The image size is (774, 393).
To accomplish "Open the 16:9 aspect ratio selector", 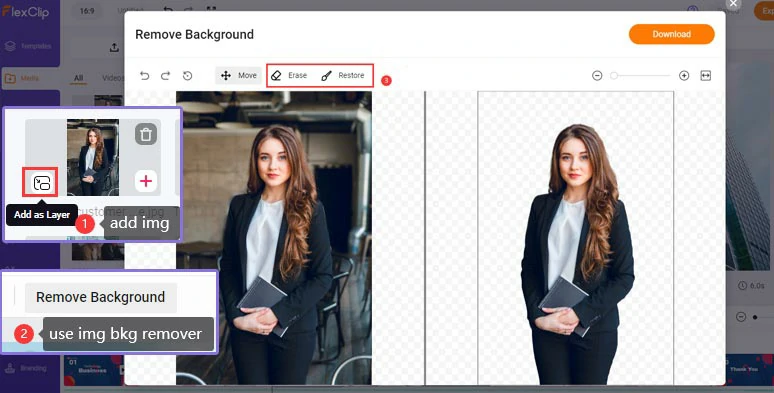I will coord(87,11).
